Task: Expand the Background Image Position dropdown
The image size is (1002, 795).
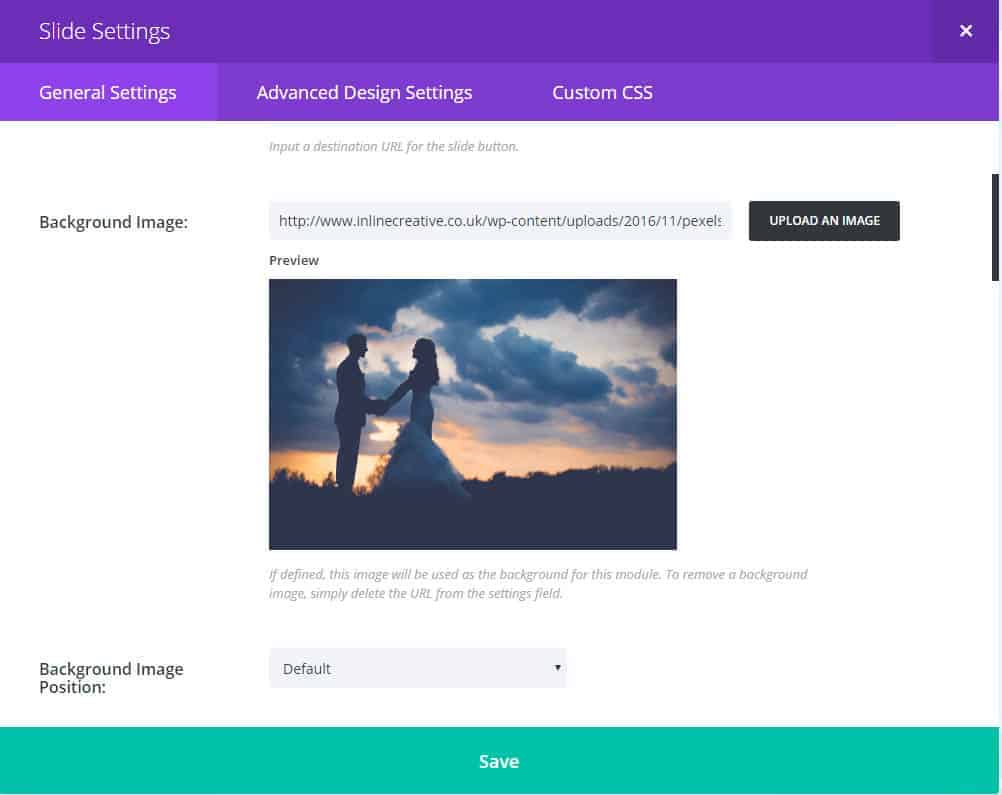Action: 418,668
